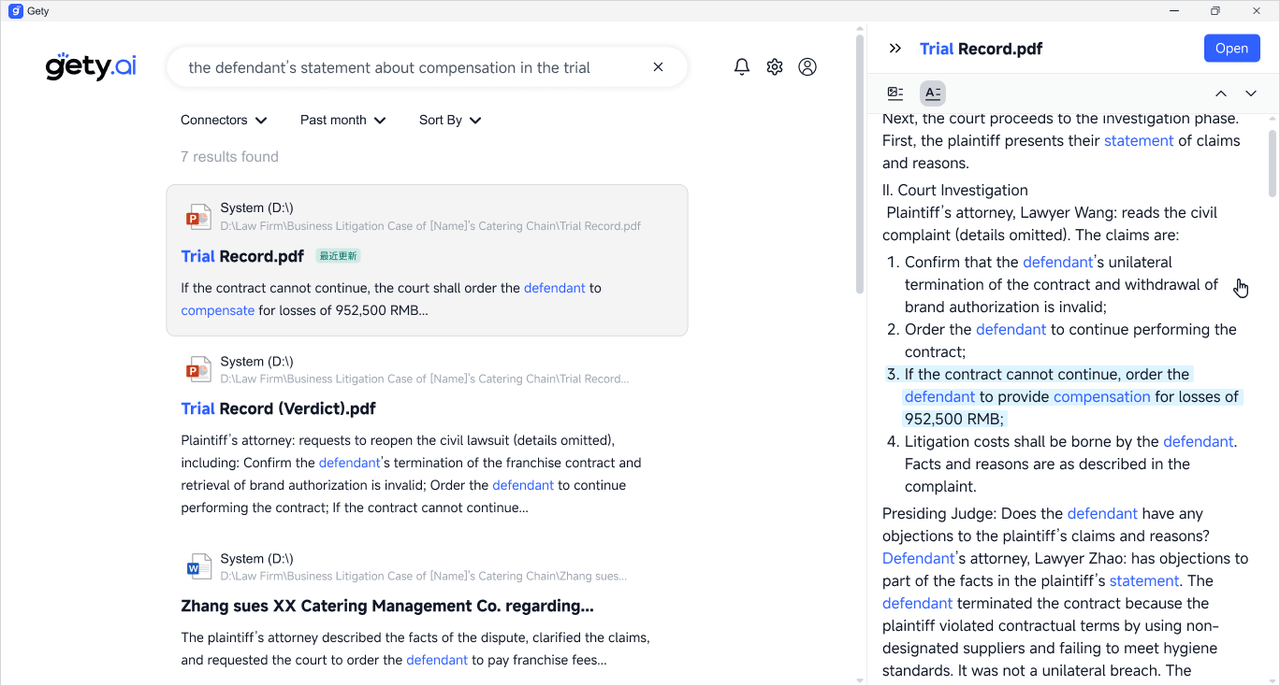Jump to previous match with up arrow
The width and height of the screenshot is (1280, 686).
(x=1220, y=93)
